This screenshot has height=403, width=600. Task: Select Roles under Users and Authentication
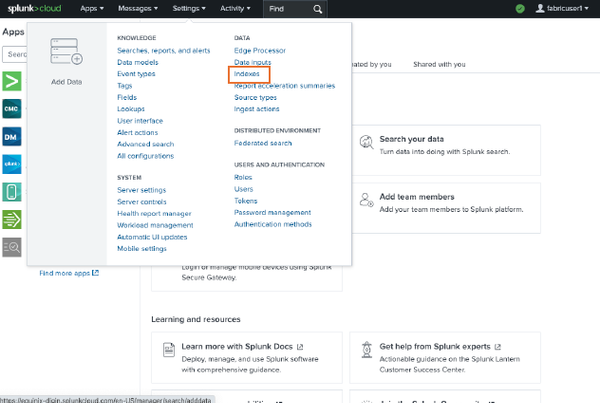pyautogui.click(x=244, y=177)
